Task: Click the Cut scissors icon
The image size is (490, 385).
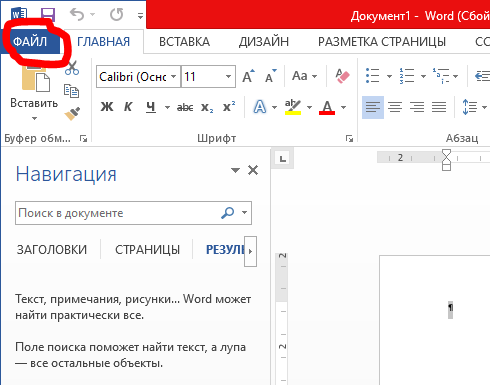Action: tap(72, 68)
